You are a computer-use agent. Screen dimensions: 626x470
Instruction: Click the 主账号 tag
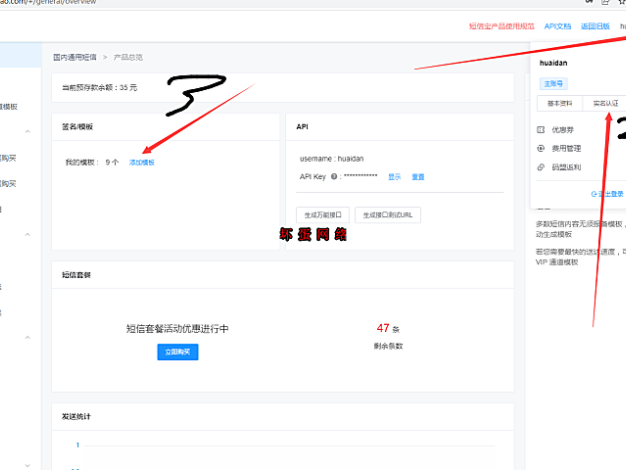(x=553, y=83)
